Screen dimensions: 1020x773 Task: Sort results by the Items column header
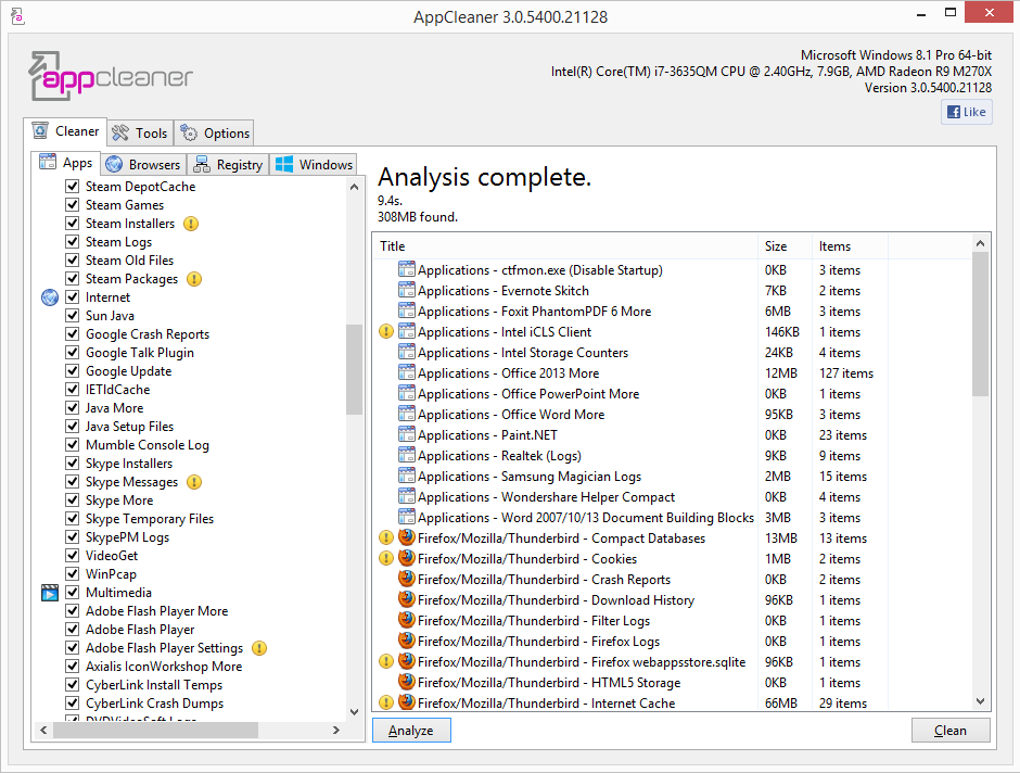(850, 247)
